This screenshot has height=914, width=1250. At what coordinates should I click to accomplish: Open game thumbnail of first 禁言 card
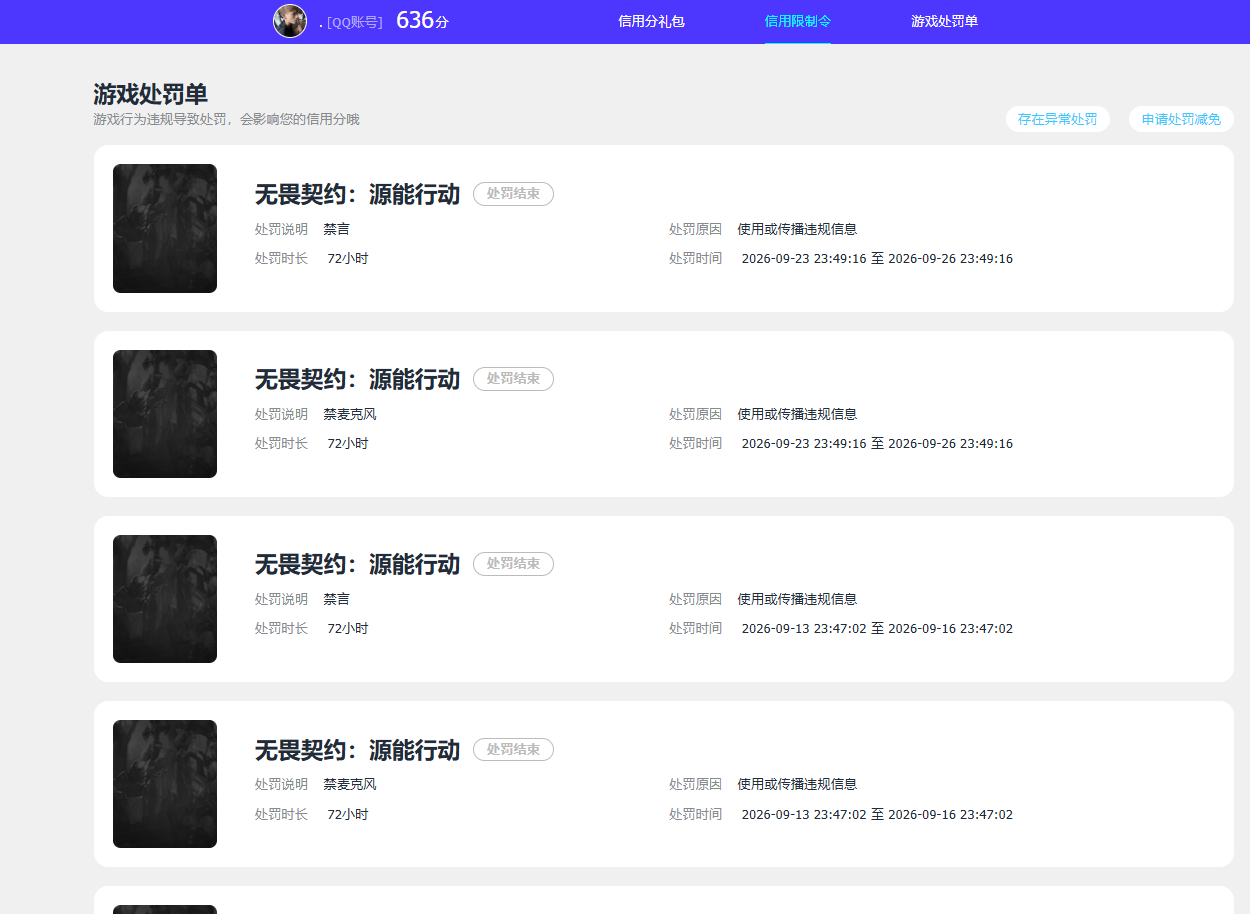(165, 228)
